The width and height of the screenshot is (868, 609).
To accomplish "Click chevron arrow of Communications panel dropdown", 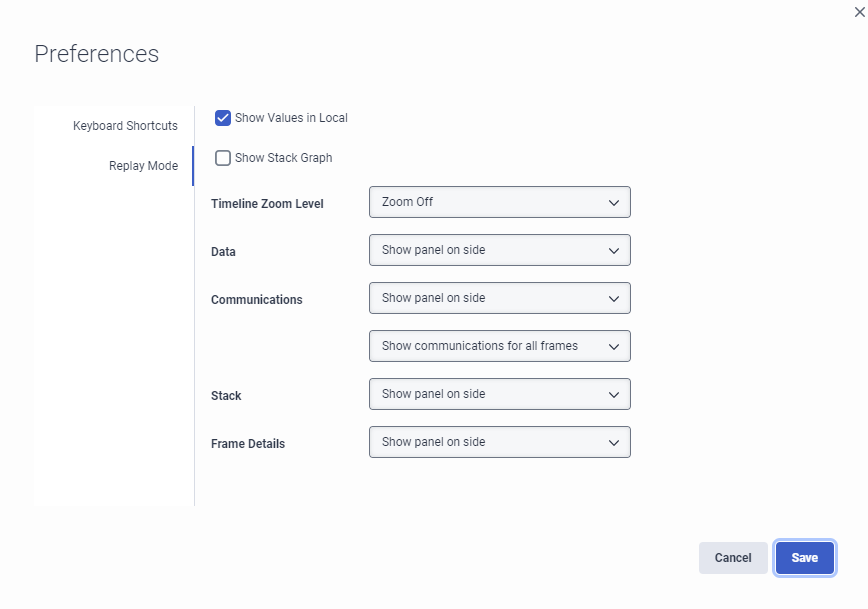I will 614,298.
